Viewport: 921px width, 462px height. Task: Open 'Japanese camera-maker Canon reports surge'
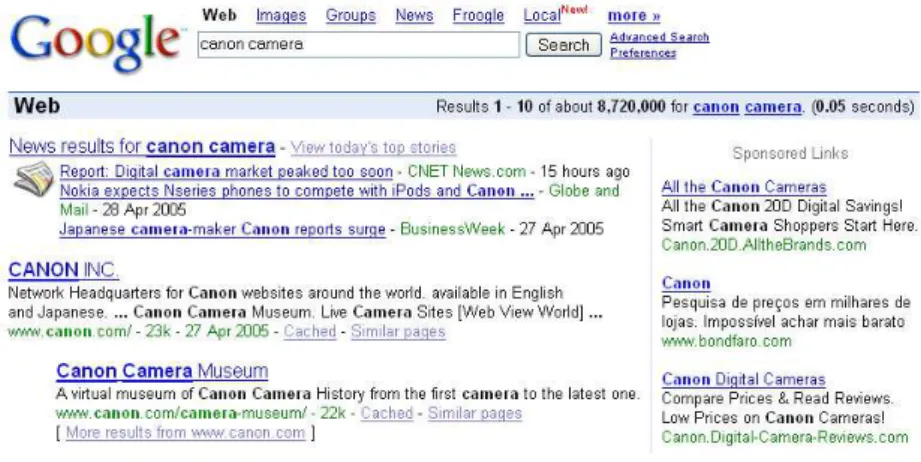click(x=222, y=229)
